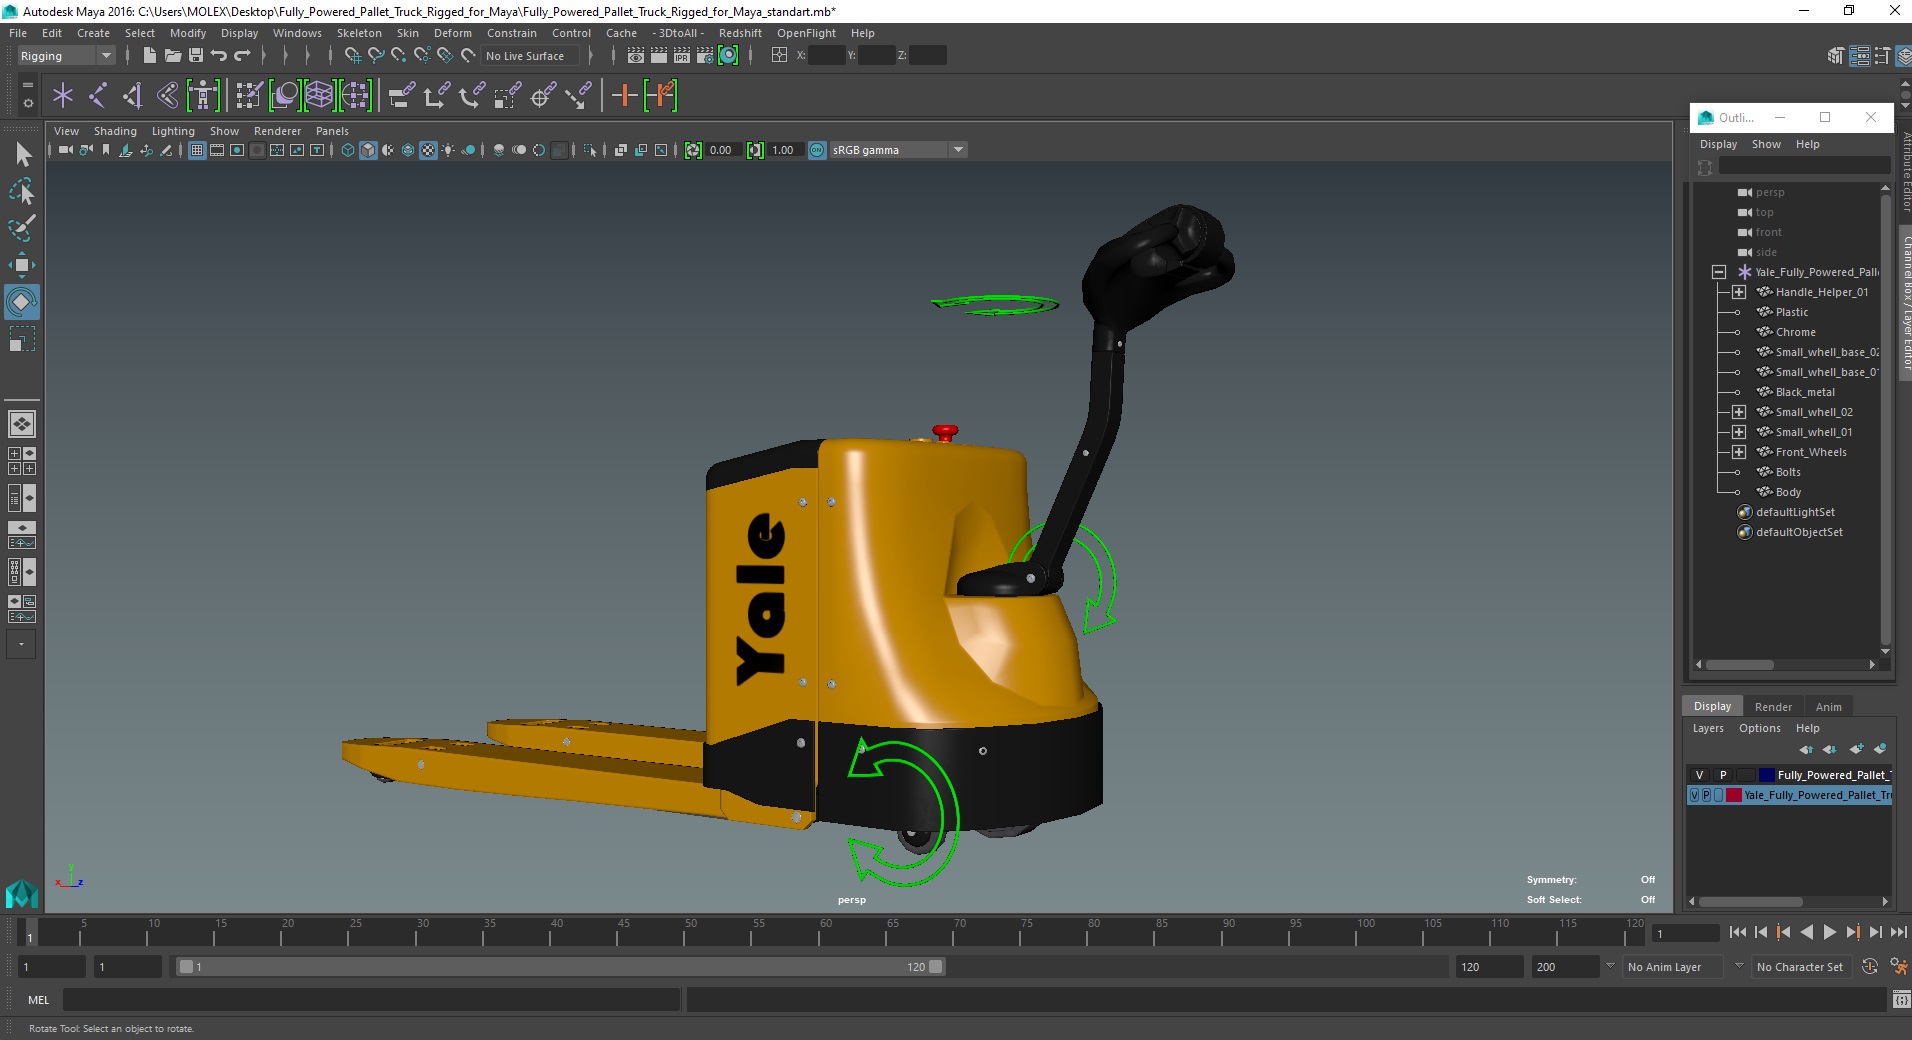The width and height of the screenshot is (1912, 1040).
Task: Click the New Scene icon
Action: coord(149,56)
